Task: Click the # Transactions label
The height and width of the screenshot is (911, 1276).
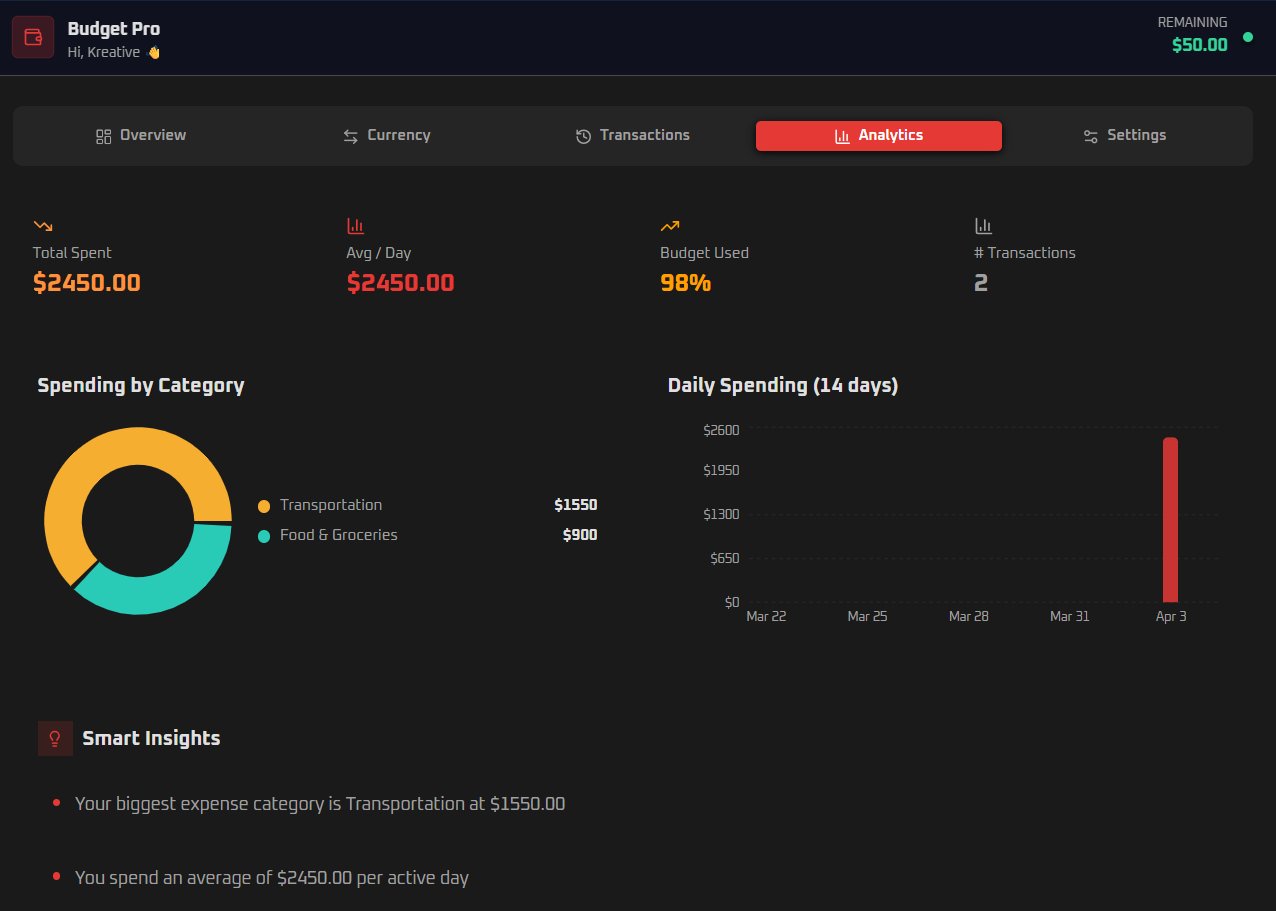Action: (x=1025, y=253)
